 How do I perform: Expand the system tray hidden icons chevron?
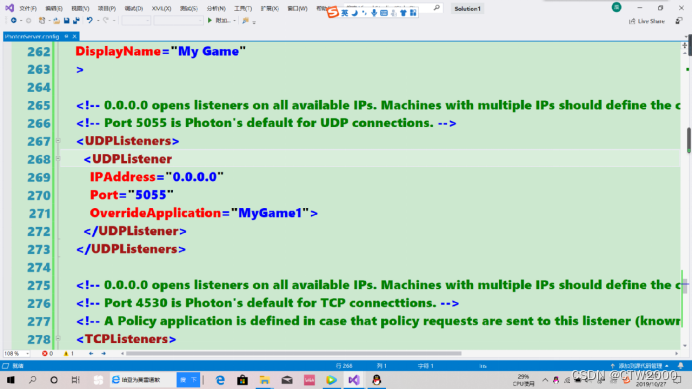coord(545,380)
